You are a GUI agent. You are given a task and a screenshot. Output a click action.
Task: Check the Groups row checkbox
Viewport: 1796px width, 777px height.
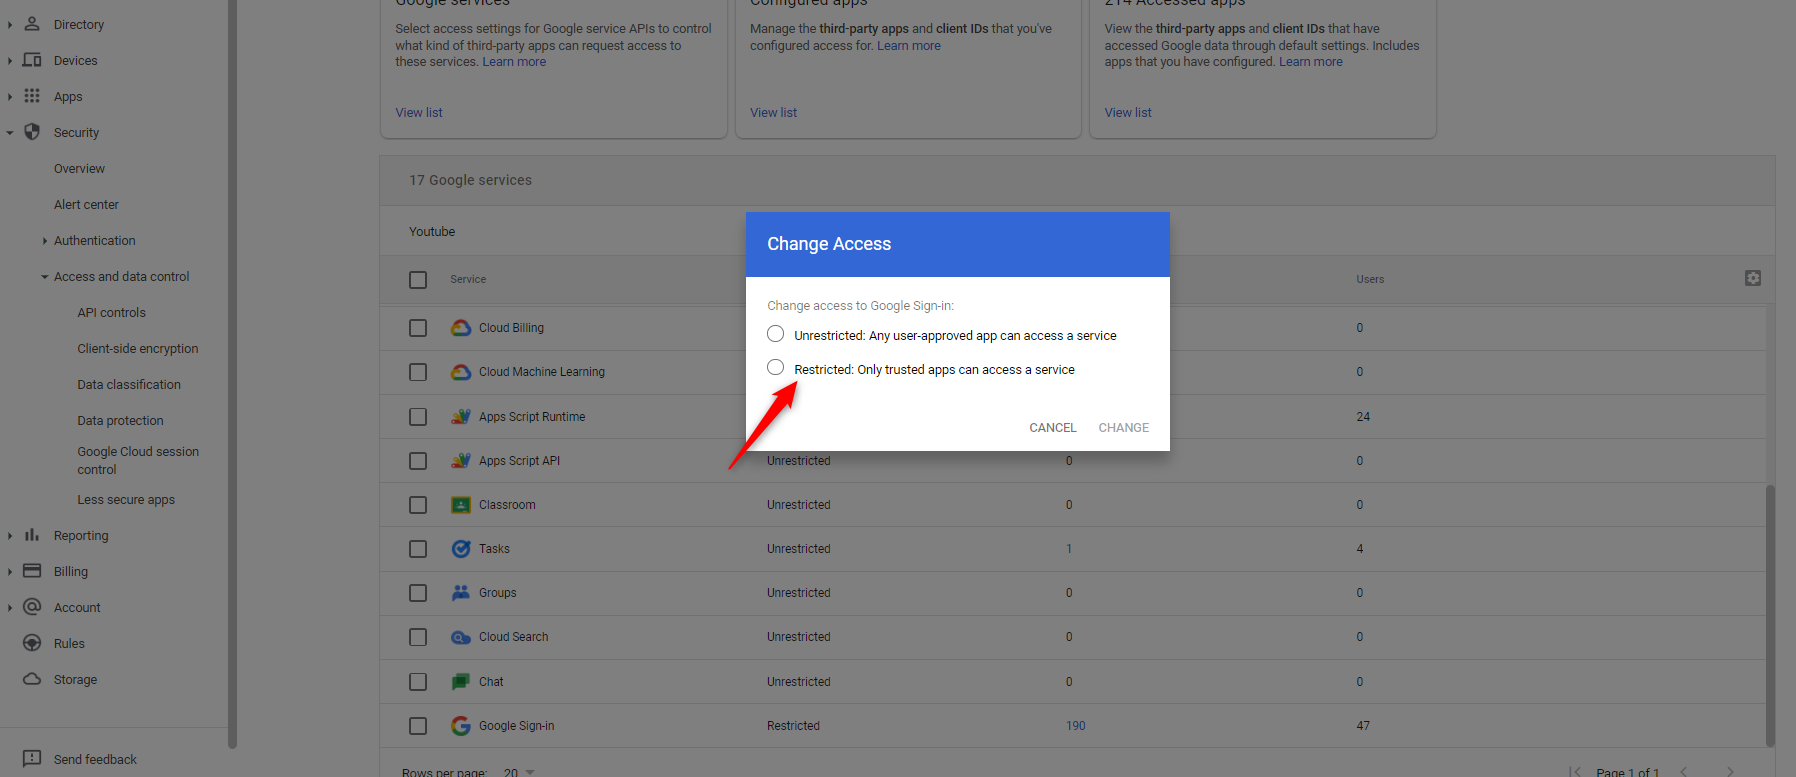point(418,593)
